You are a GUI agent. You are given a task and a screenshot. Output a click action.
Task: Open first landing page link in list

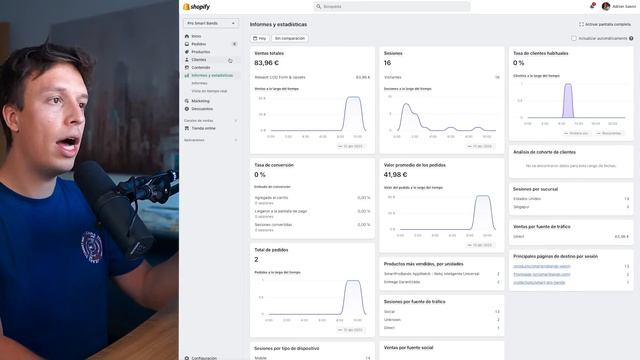542,266
